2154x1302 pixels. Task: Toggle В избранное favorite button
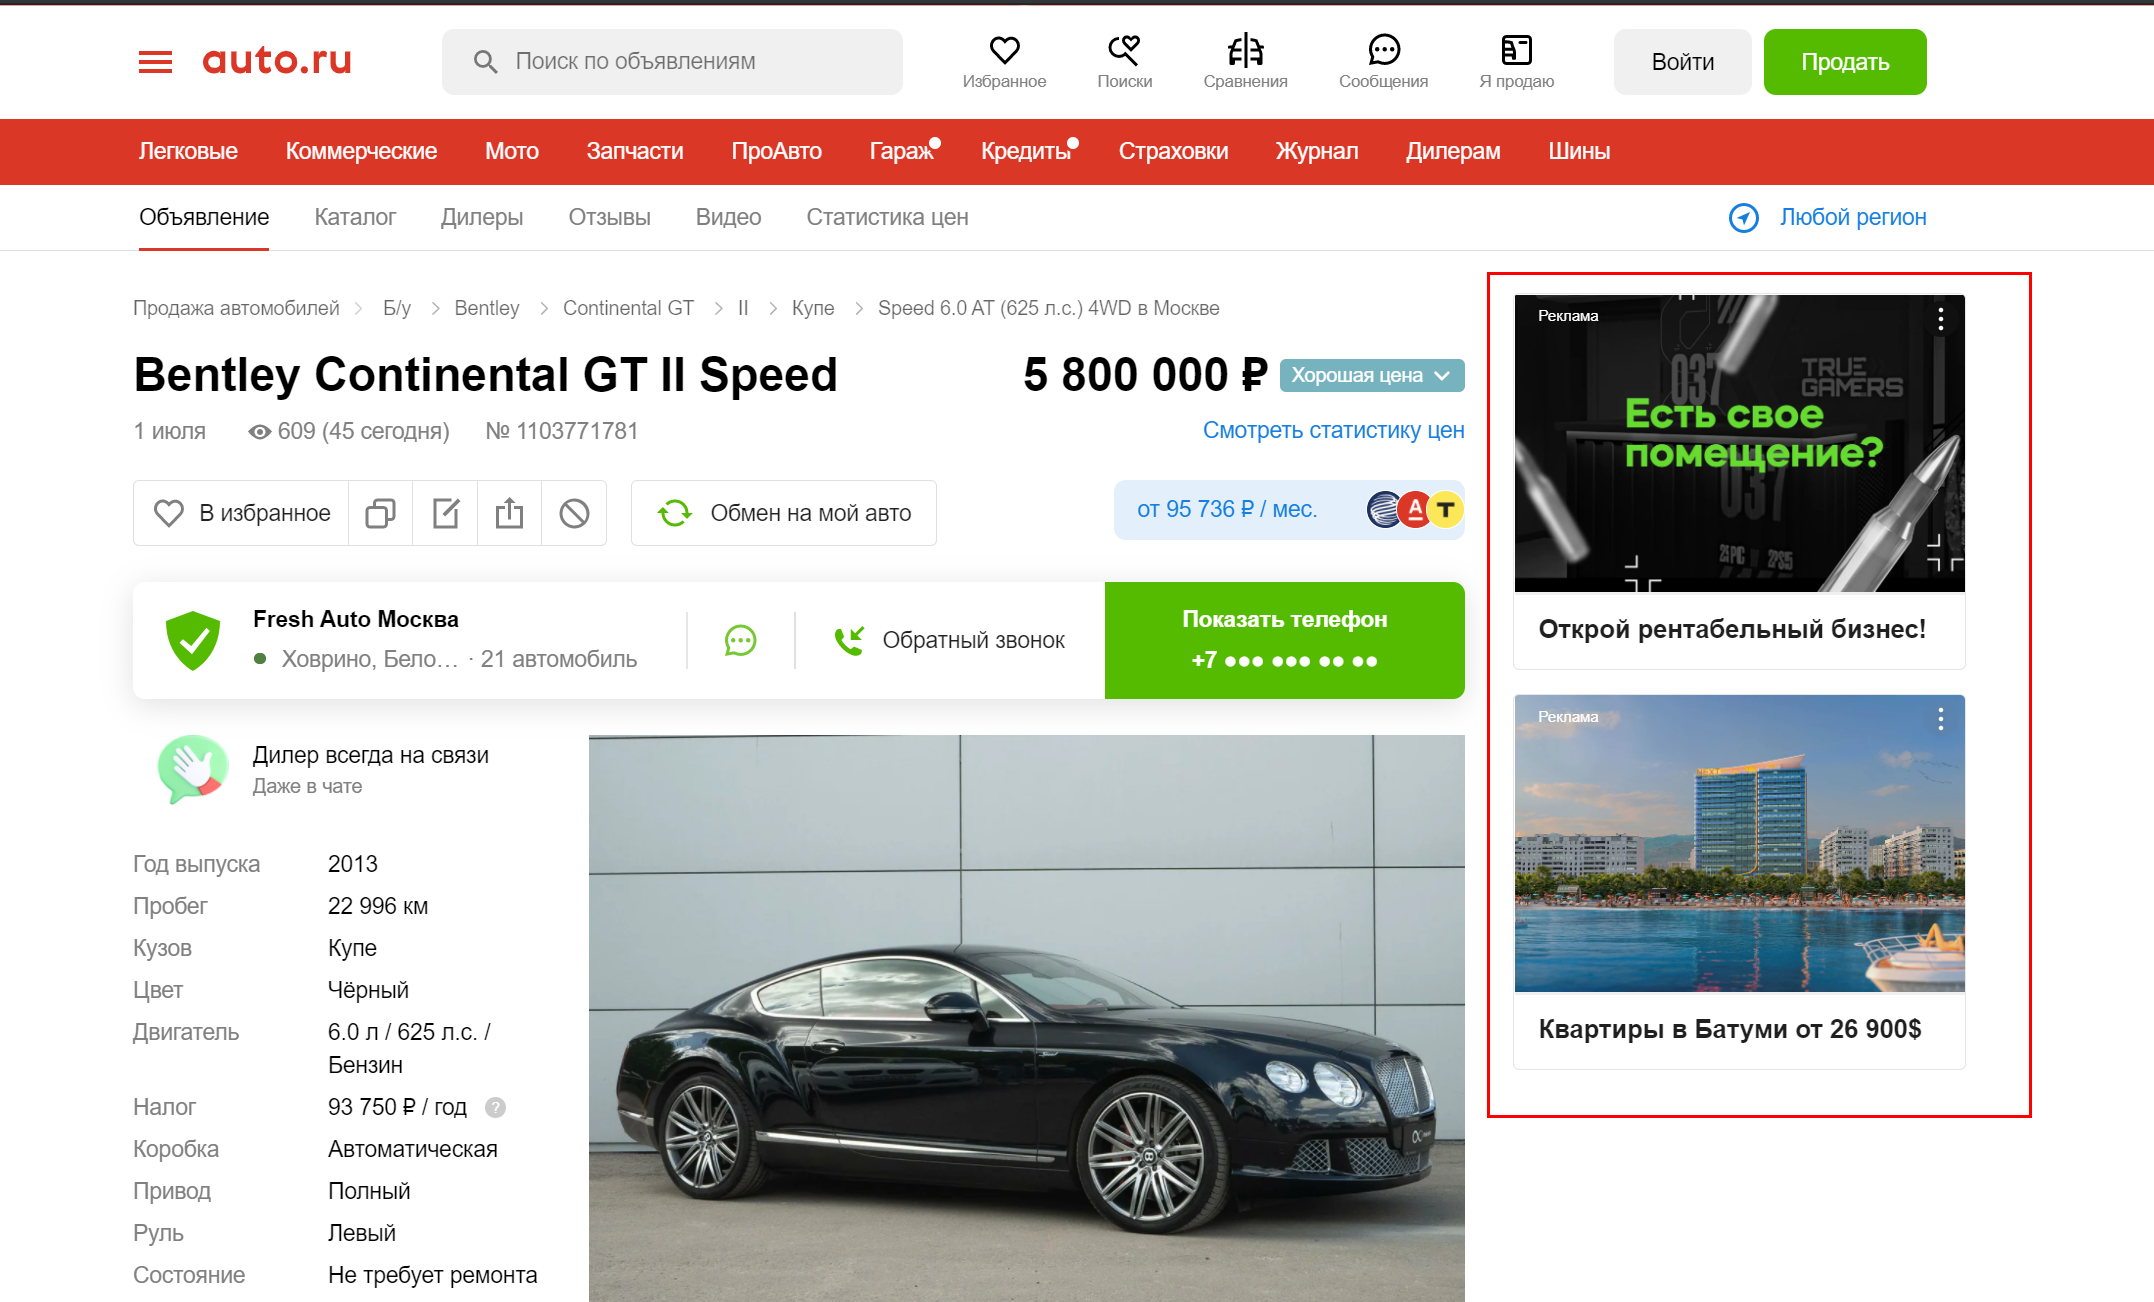pos(242,513)
